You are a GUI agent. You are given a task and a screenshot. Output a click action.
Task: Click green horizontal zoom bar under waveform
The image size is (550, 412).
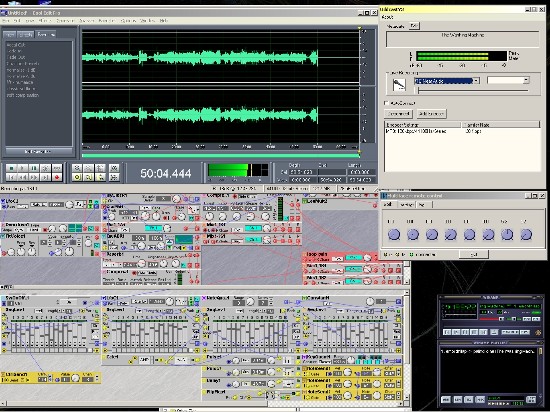(221, 155)
